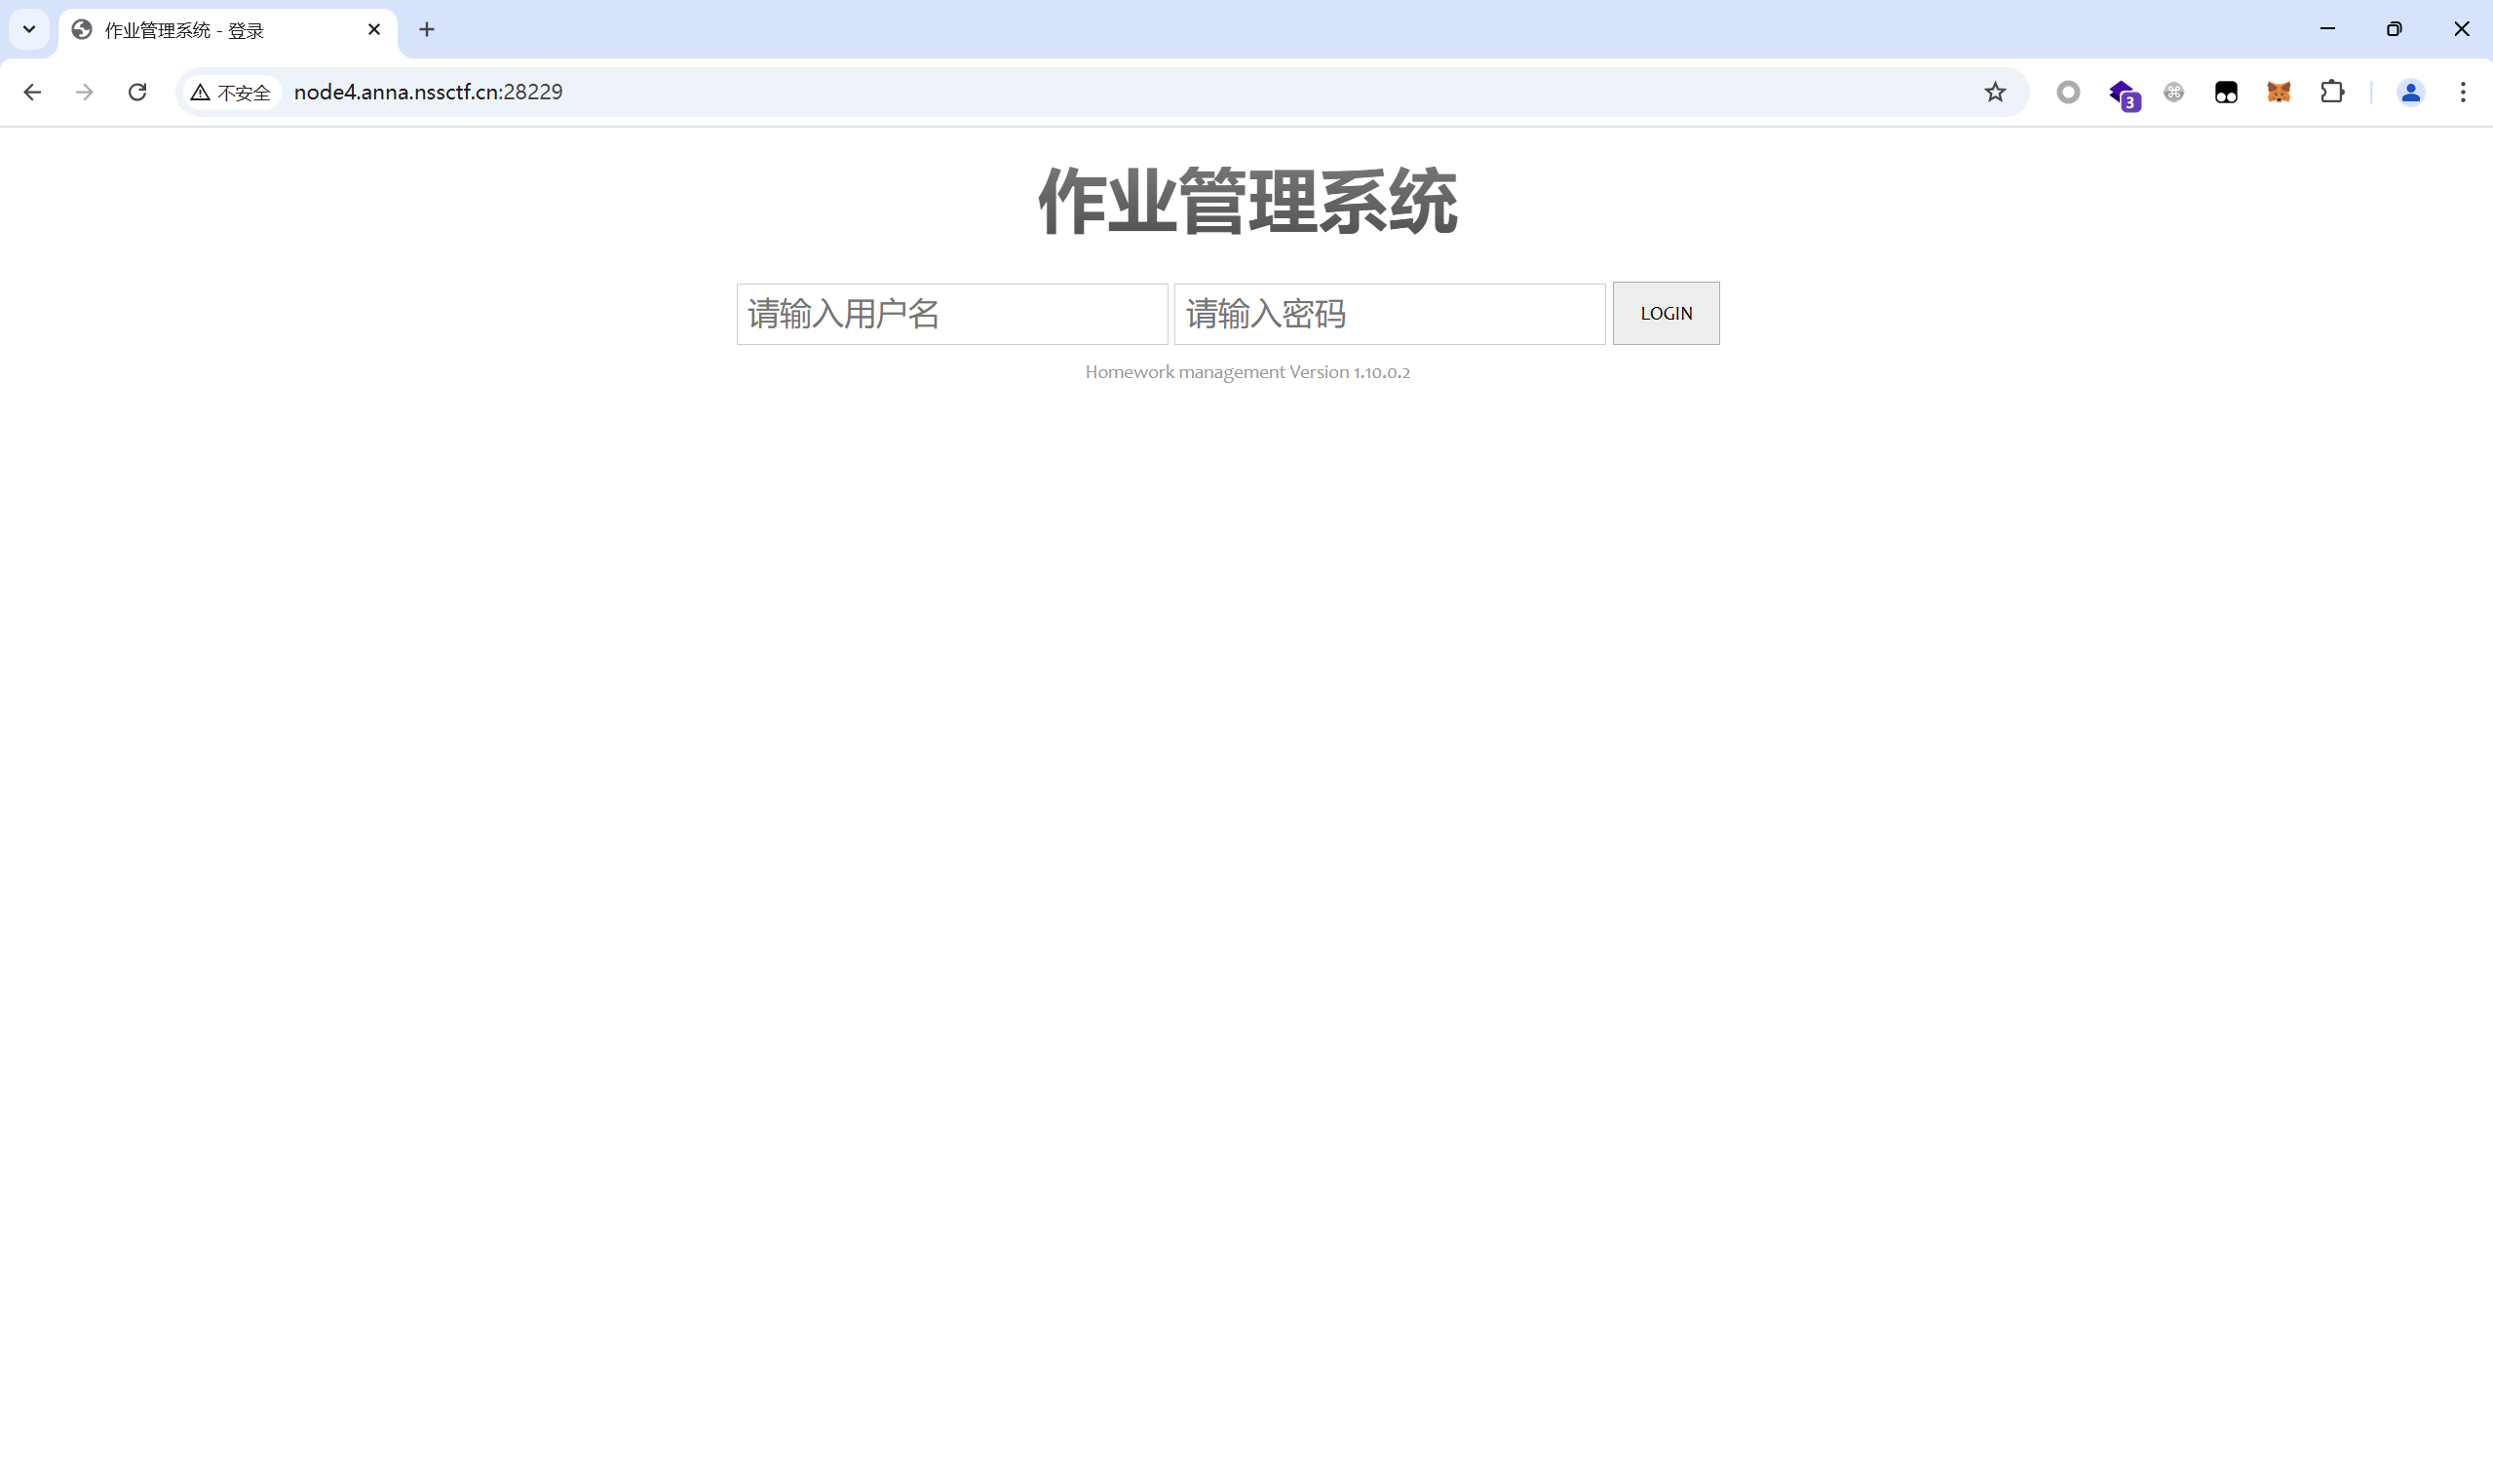Select the 作业管理系统 - 登录 tab

[228, 31]
